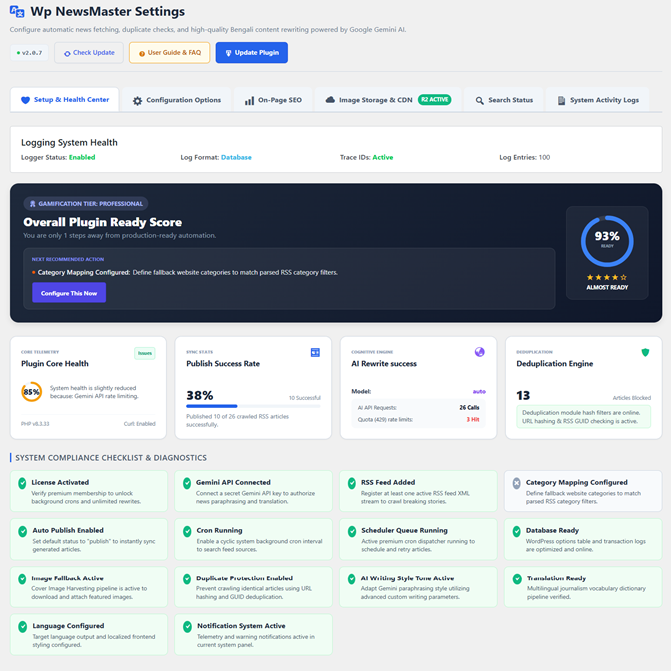The width and height of the screenshot is (671, 671).
Task: Click the R2 ACTIVE badge
Action: (x=434, y=100)
